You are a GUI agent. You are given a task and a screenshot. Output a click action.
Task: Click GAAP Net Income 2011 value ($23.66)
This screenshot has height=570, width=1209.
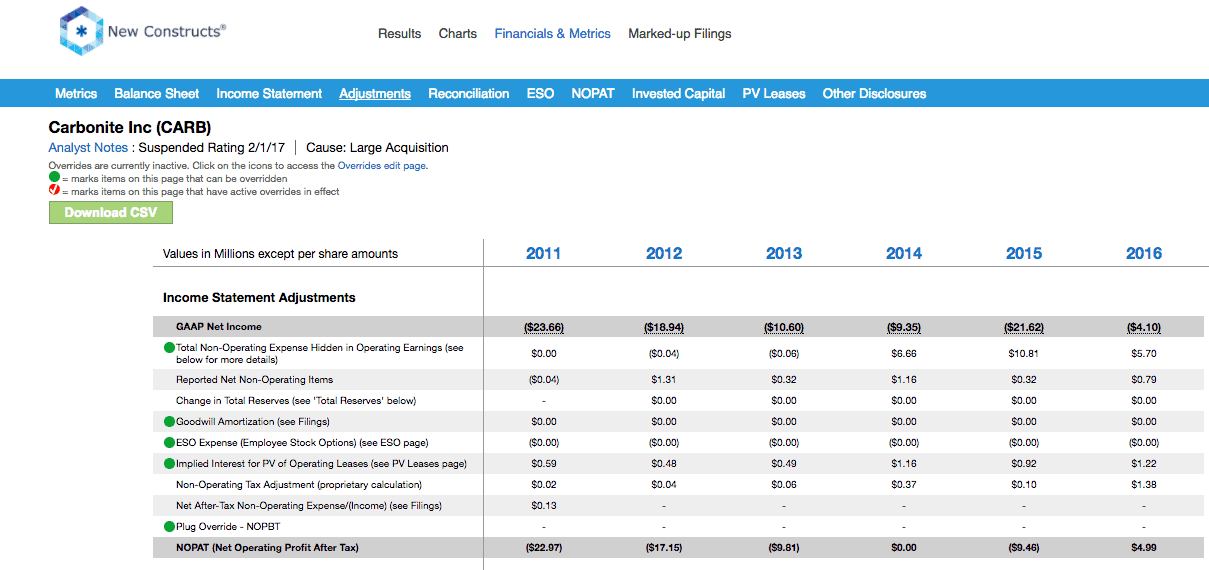click(x=543, y=327)
